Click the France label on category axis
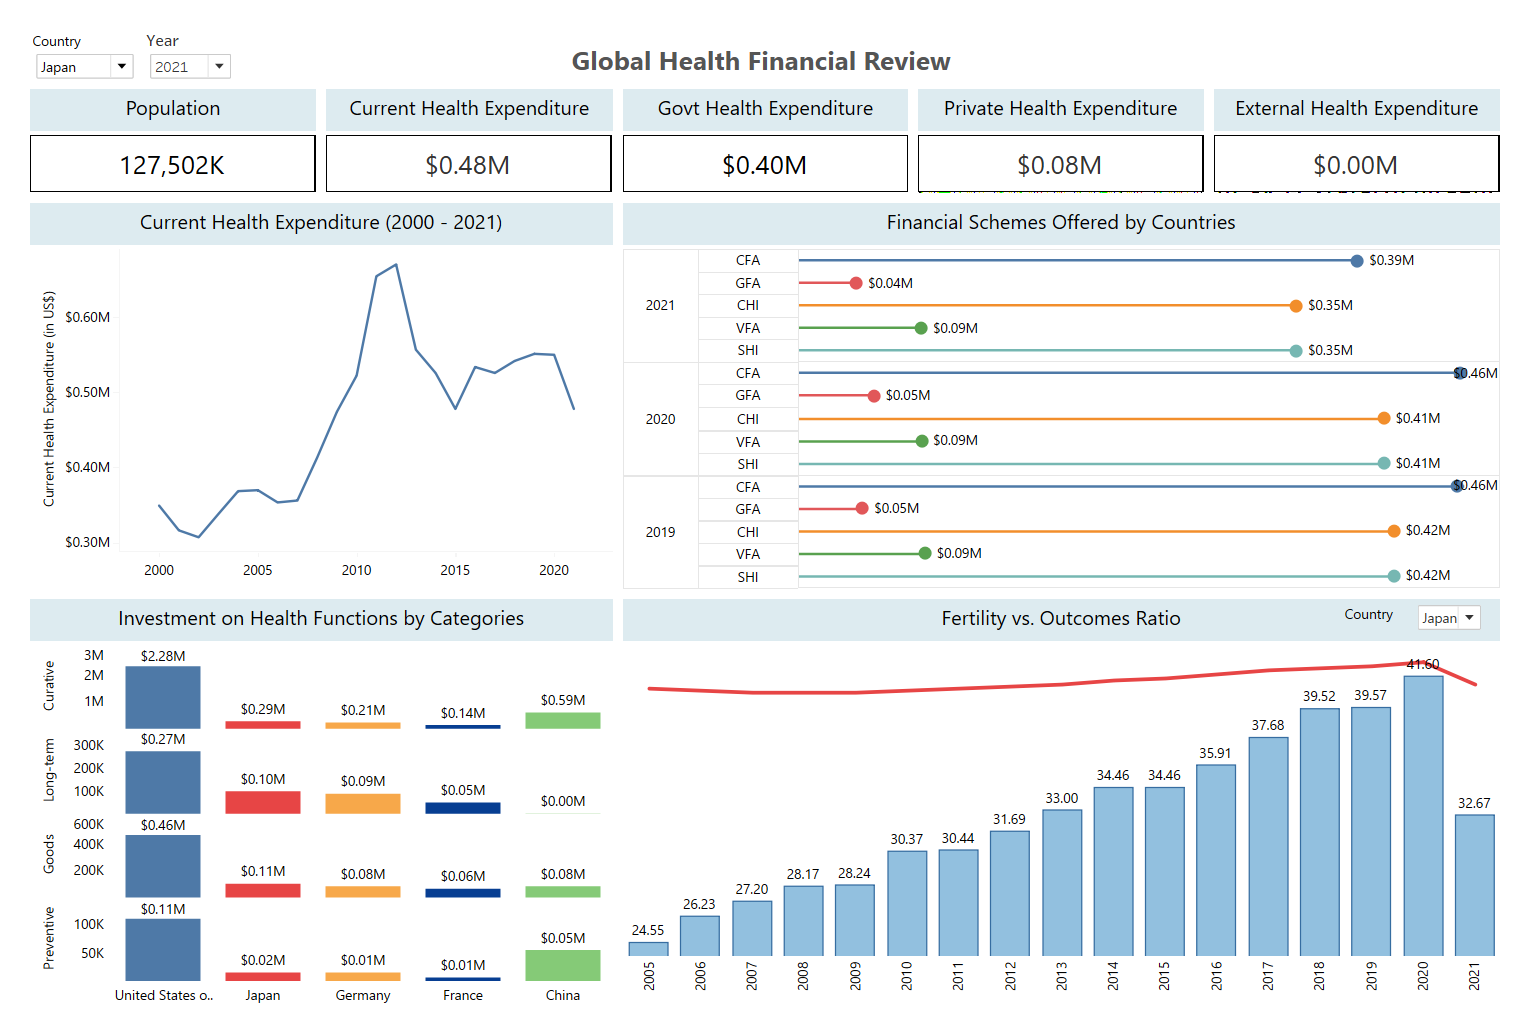The height and width of the screenshot is (1033, 1538). click(463, 996)
